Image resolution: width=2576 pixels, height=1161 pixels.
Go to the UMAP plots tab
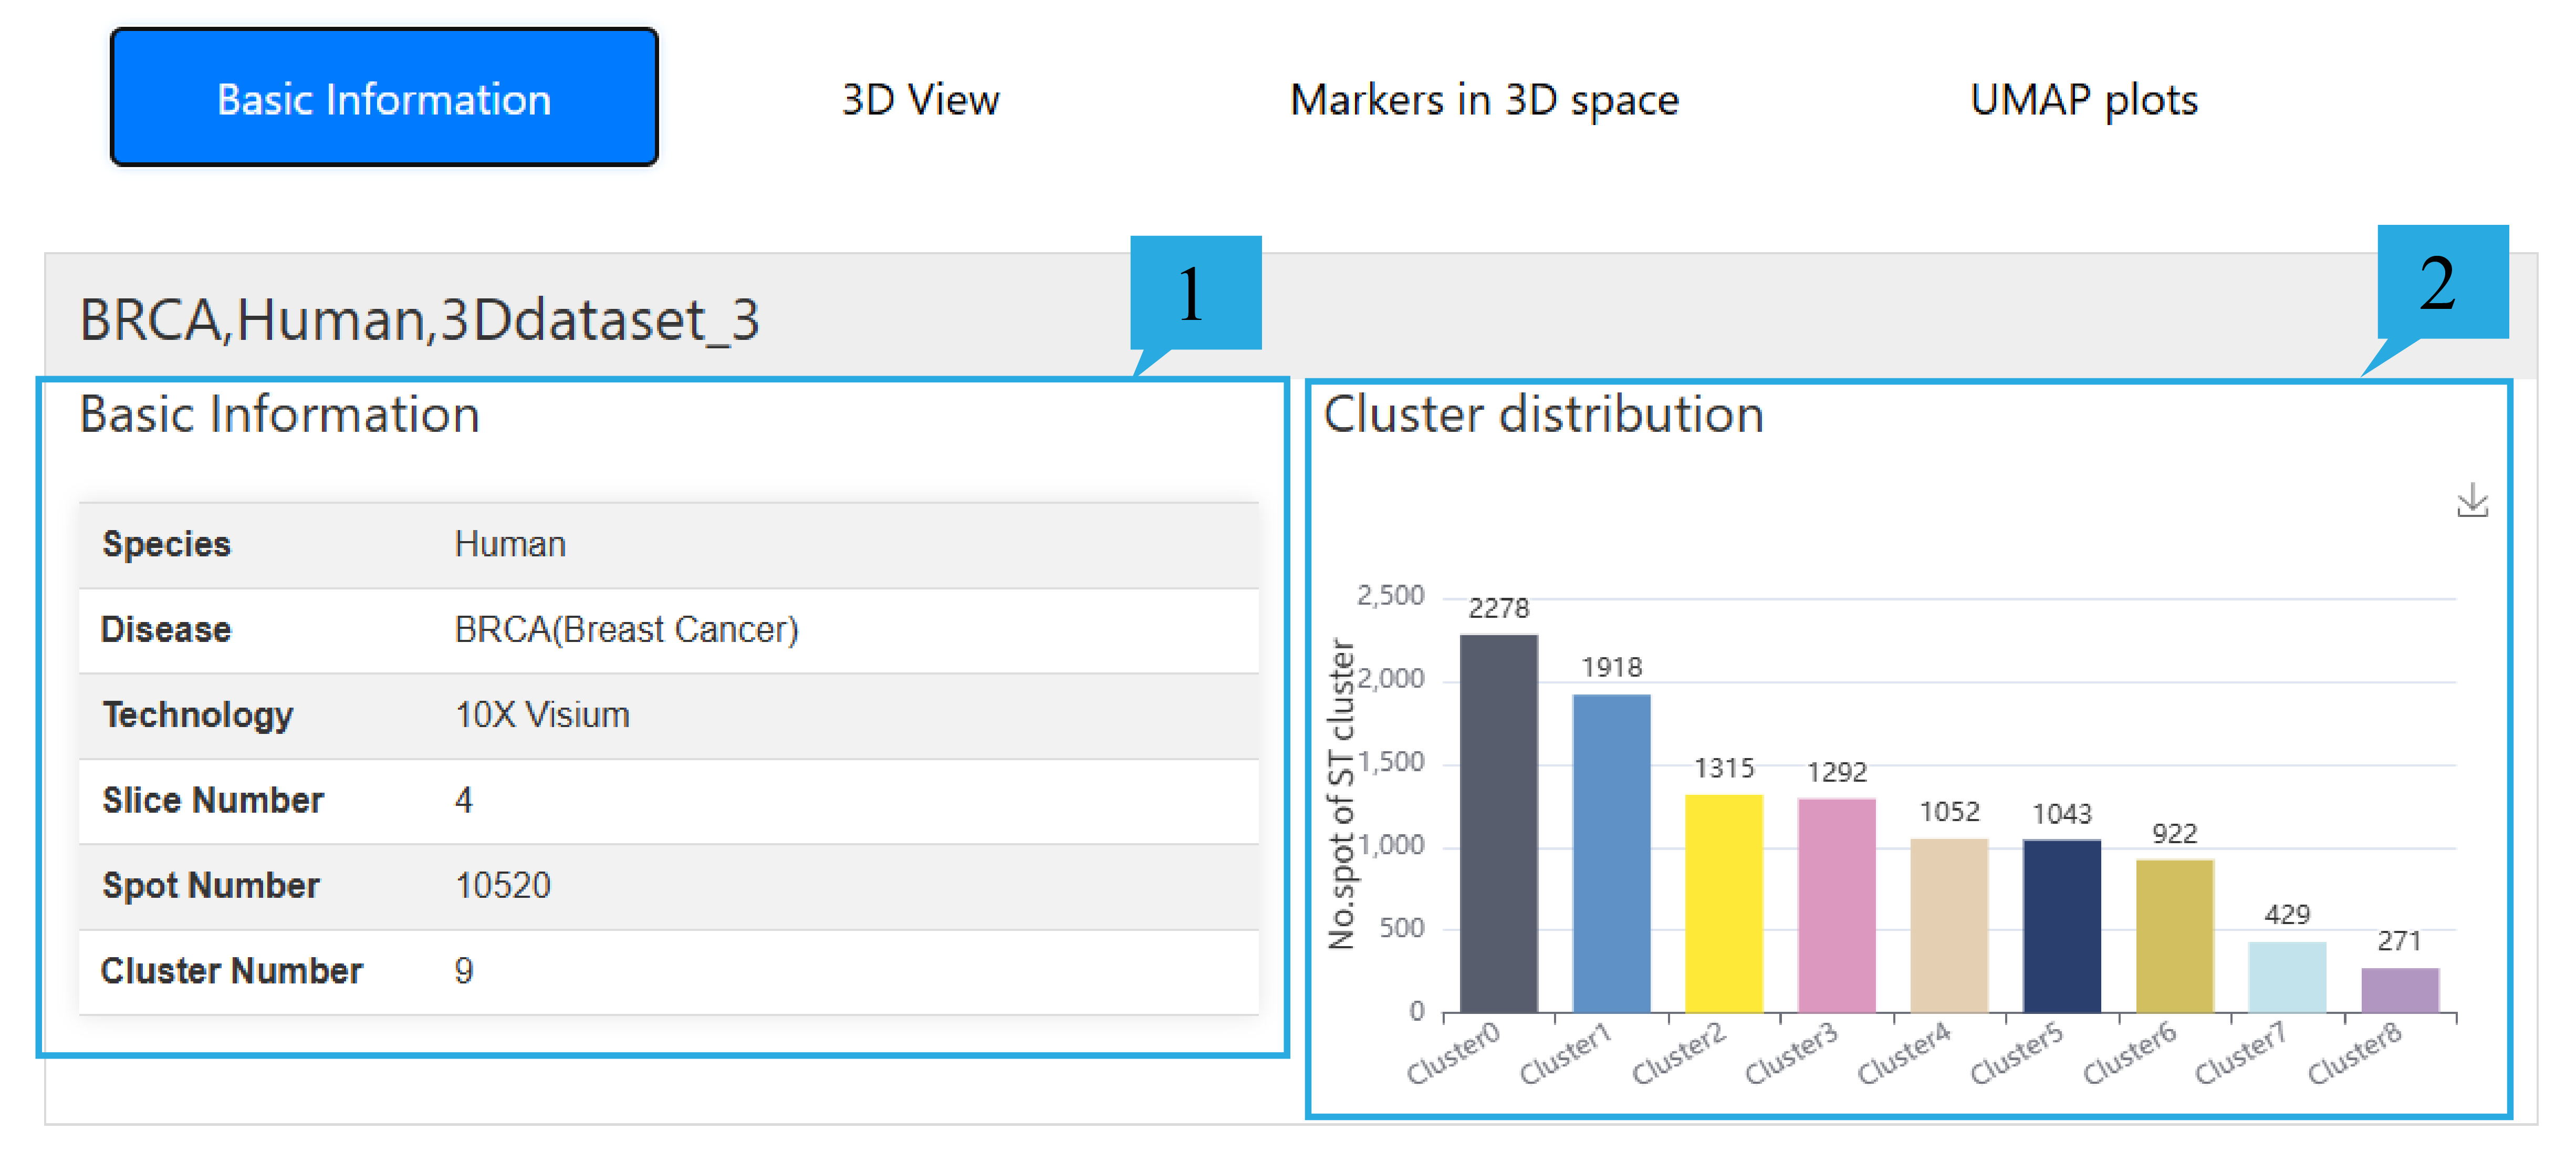pyautogui.click(x=2083, y=99)
